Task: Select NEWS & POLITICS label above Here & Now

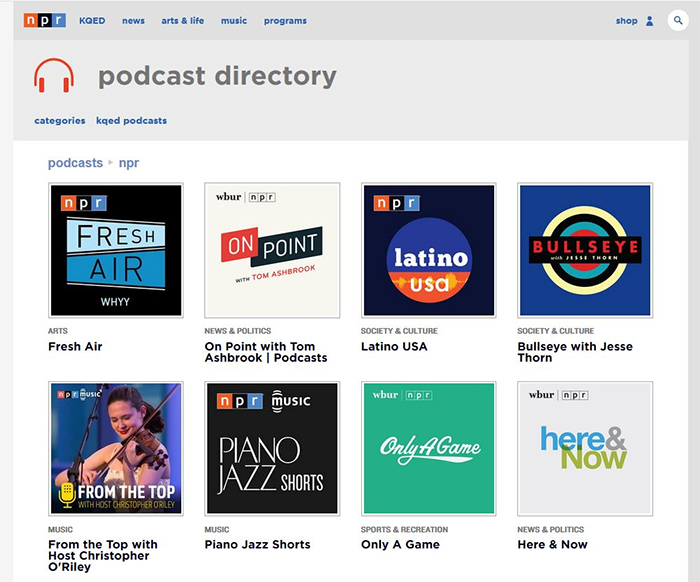Action: click(x=551, y=529)
